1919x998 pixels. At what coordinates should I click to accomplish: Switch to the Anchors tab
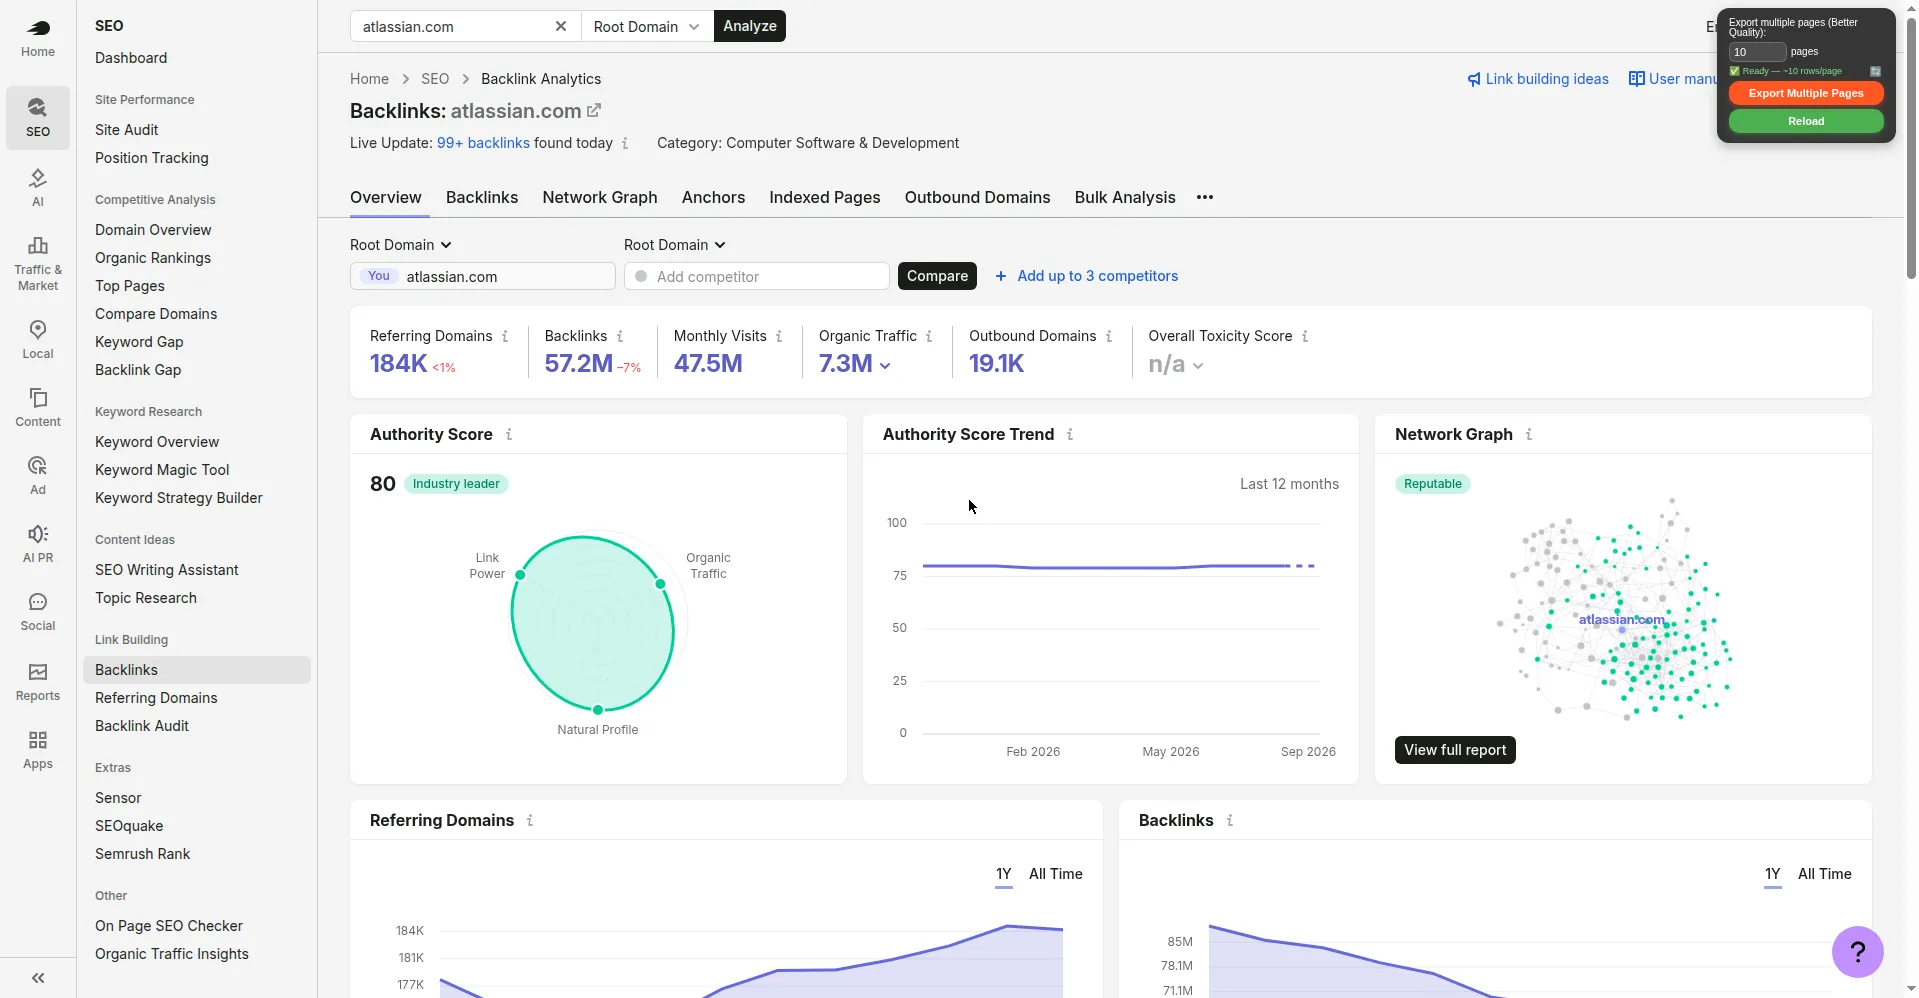pyautogui.click(x=713, y=197)
